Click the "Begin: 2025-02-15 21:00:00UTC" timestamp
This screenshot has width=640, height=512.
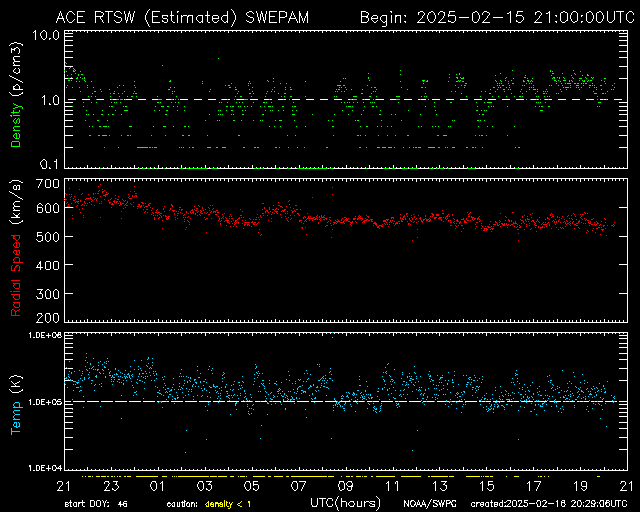pos(497,18)
